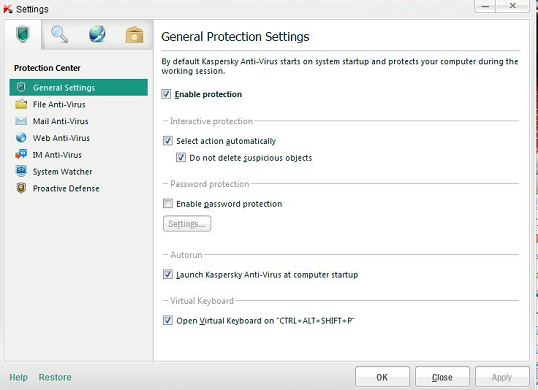538x390 pixels.
Task: Click the System Watcher monitor icon
Action: [21, 171]
